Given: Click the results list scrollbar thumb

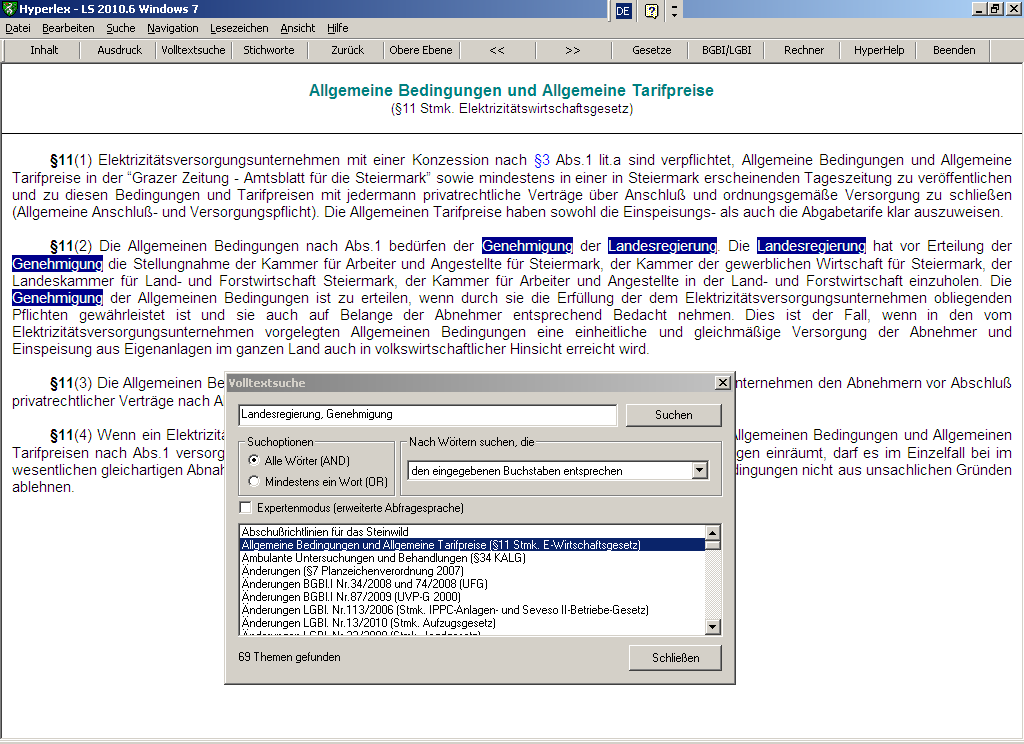Looking at the screenshot, I should click(x=712, y=545).
